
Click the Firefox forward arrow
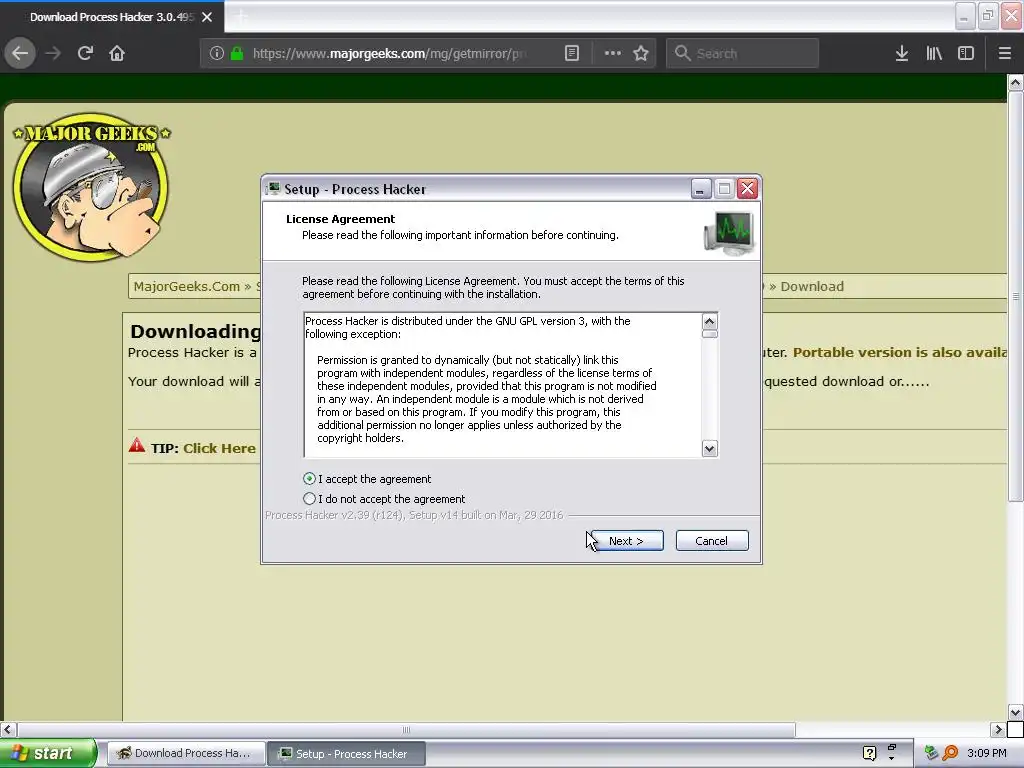point(53,53)
